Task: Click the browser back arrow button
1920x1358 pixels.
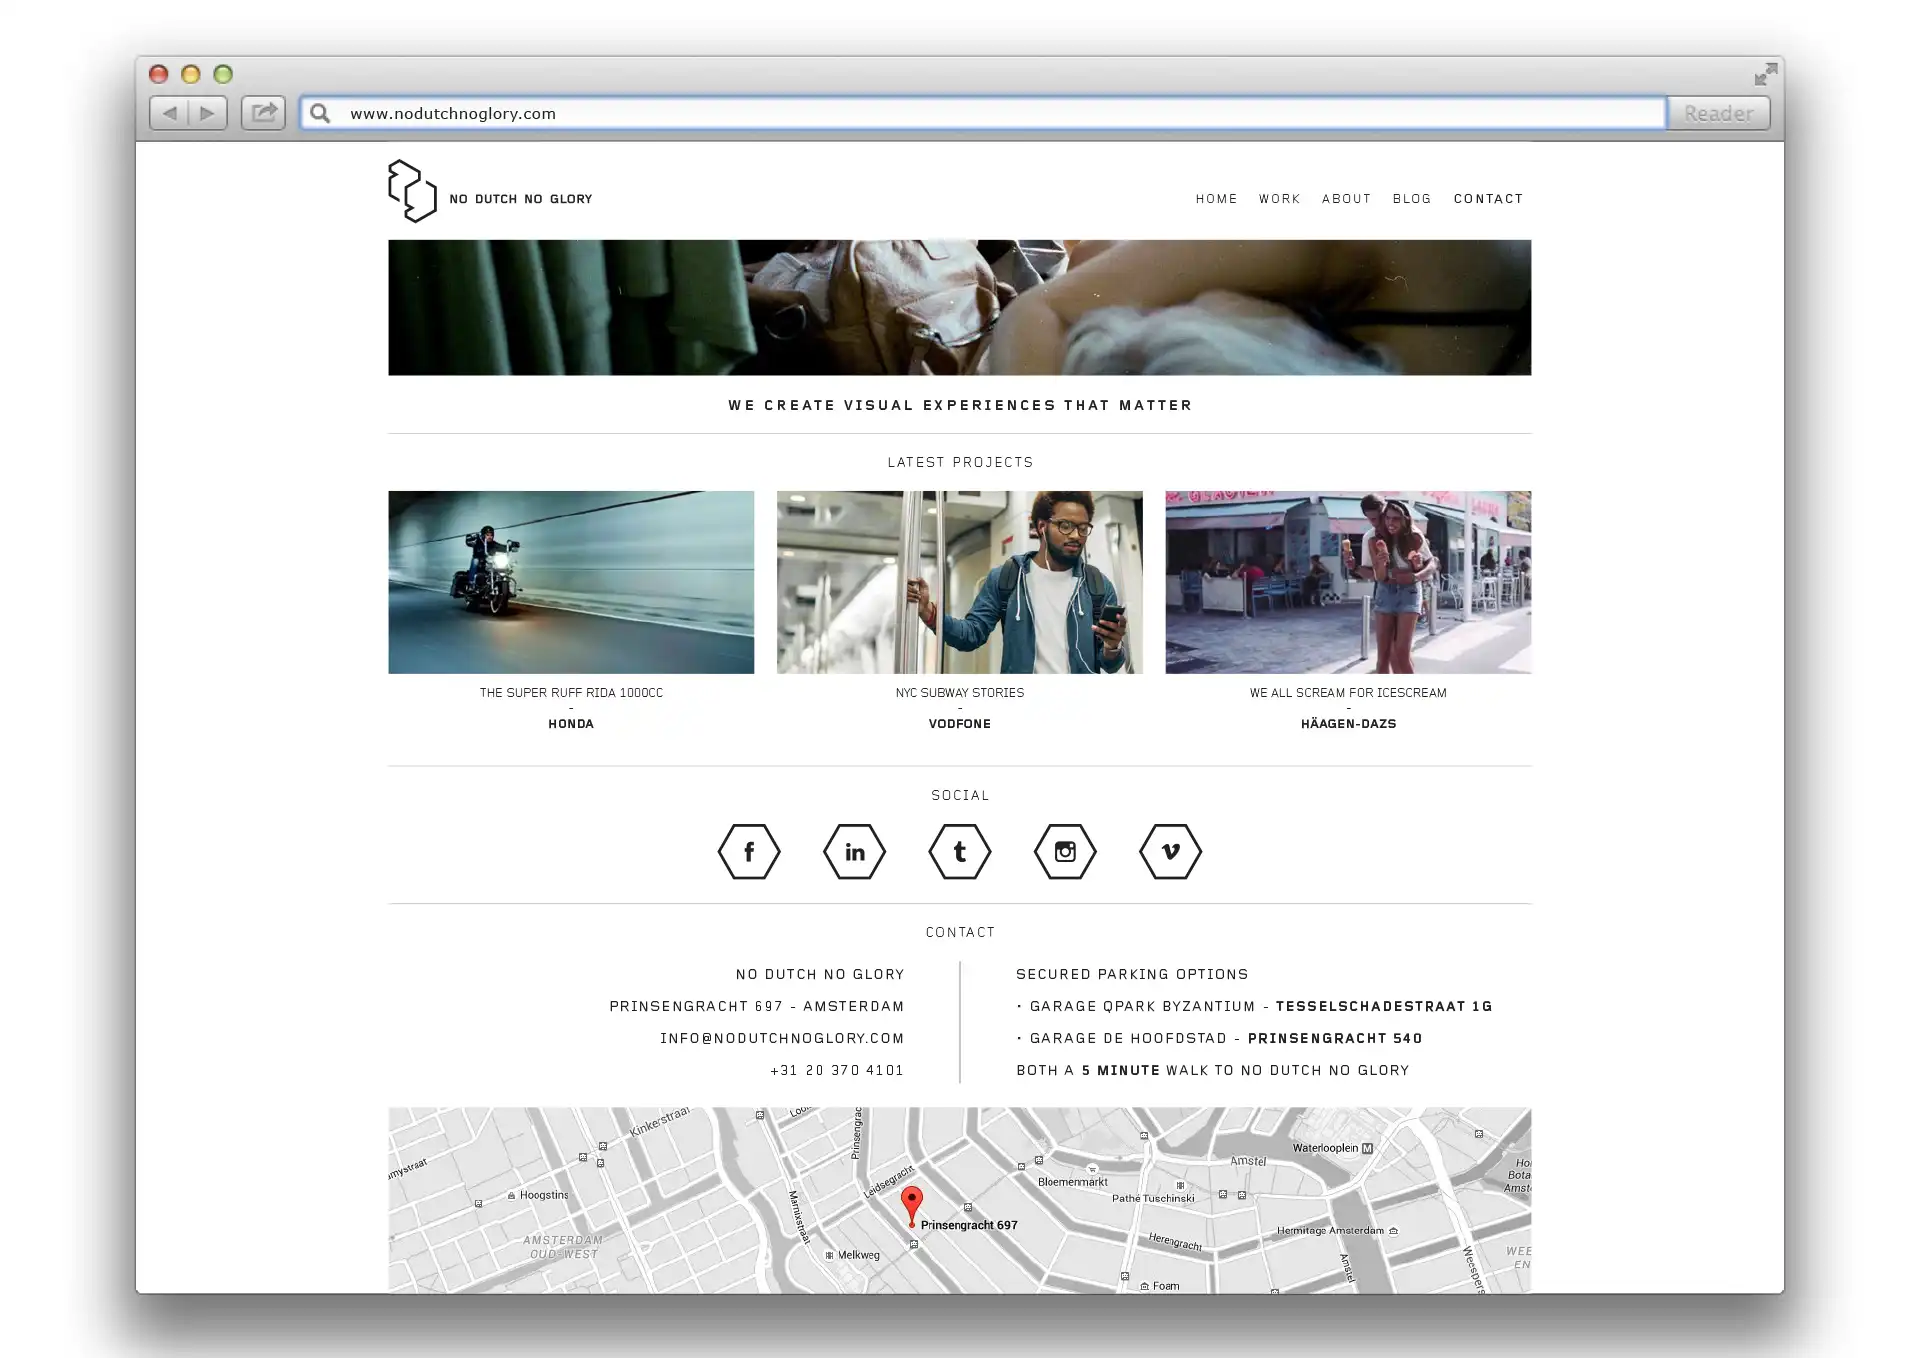Action: point(169,113)
